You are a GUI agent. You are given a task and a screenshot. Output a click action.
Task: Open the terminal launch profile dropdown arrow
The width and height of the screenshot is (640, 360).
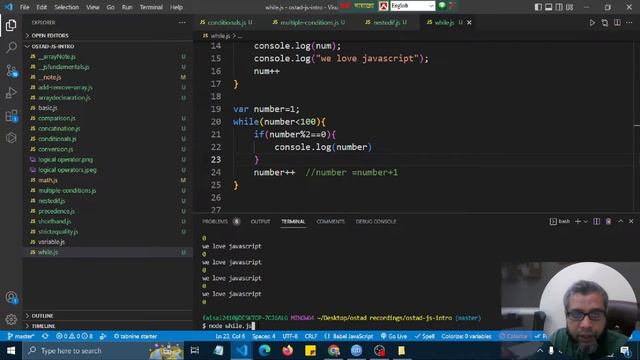(586, 221)
